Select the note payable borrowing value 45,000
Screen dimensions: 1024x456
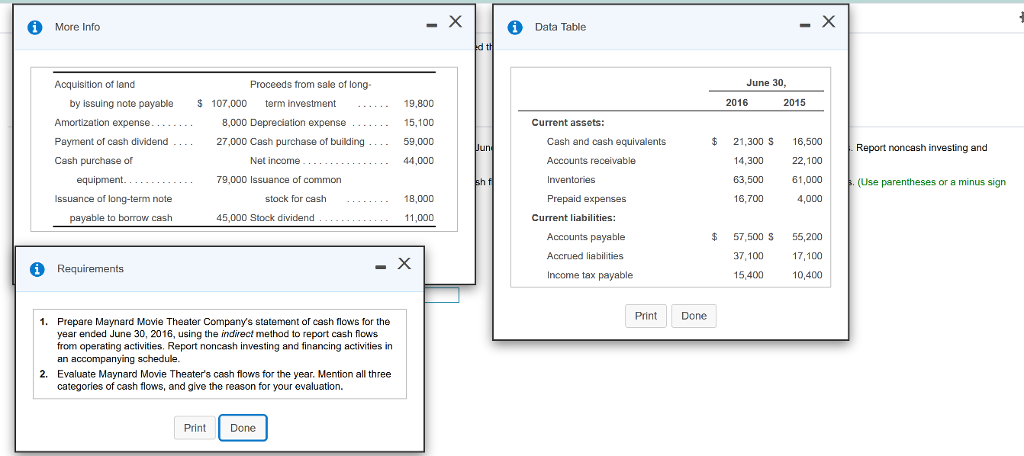[232, 218]
